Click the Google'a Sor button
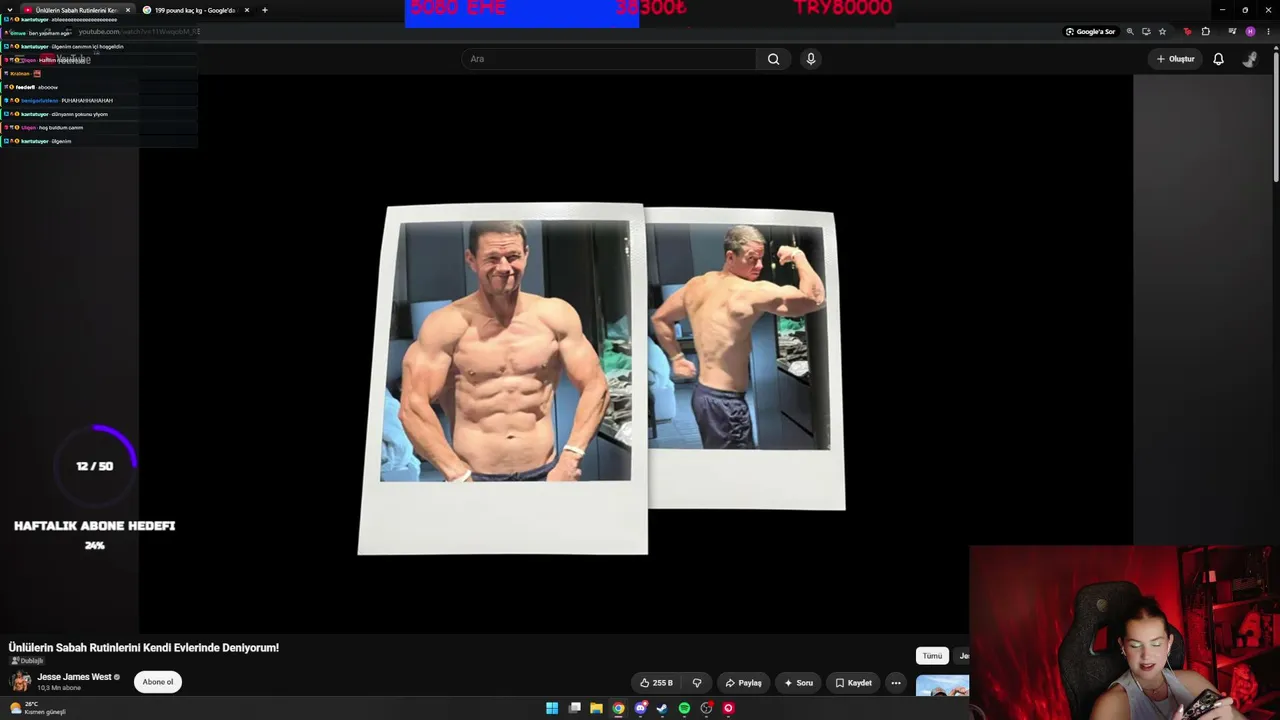This screenshot has width=1280, height=720. point(1090,32)
